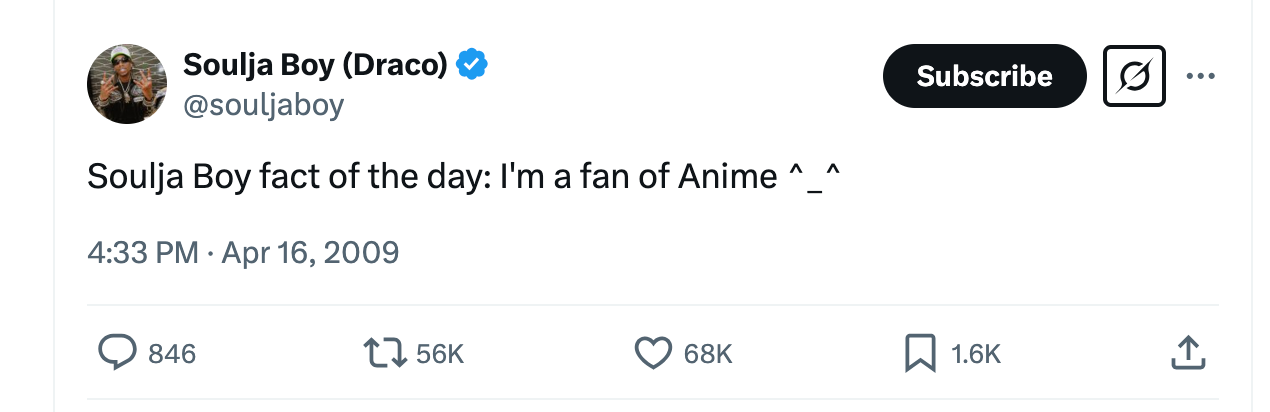Click the 1.6K bookmarks count

click(976, 353)
